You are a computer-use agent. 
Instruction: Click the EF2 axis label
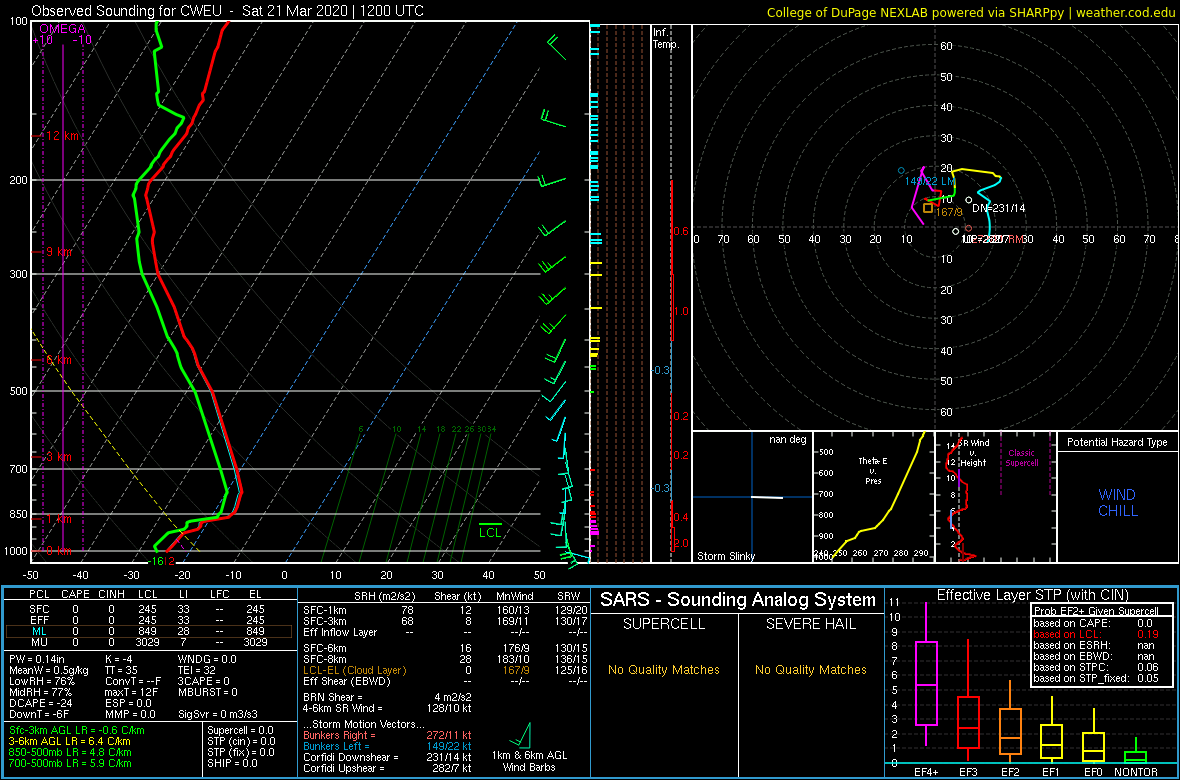pos(1009,772)
